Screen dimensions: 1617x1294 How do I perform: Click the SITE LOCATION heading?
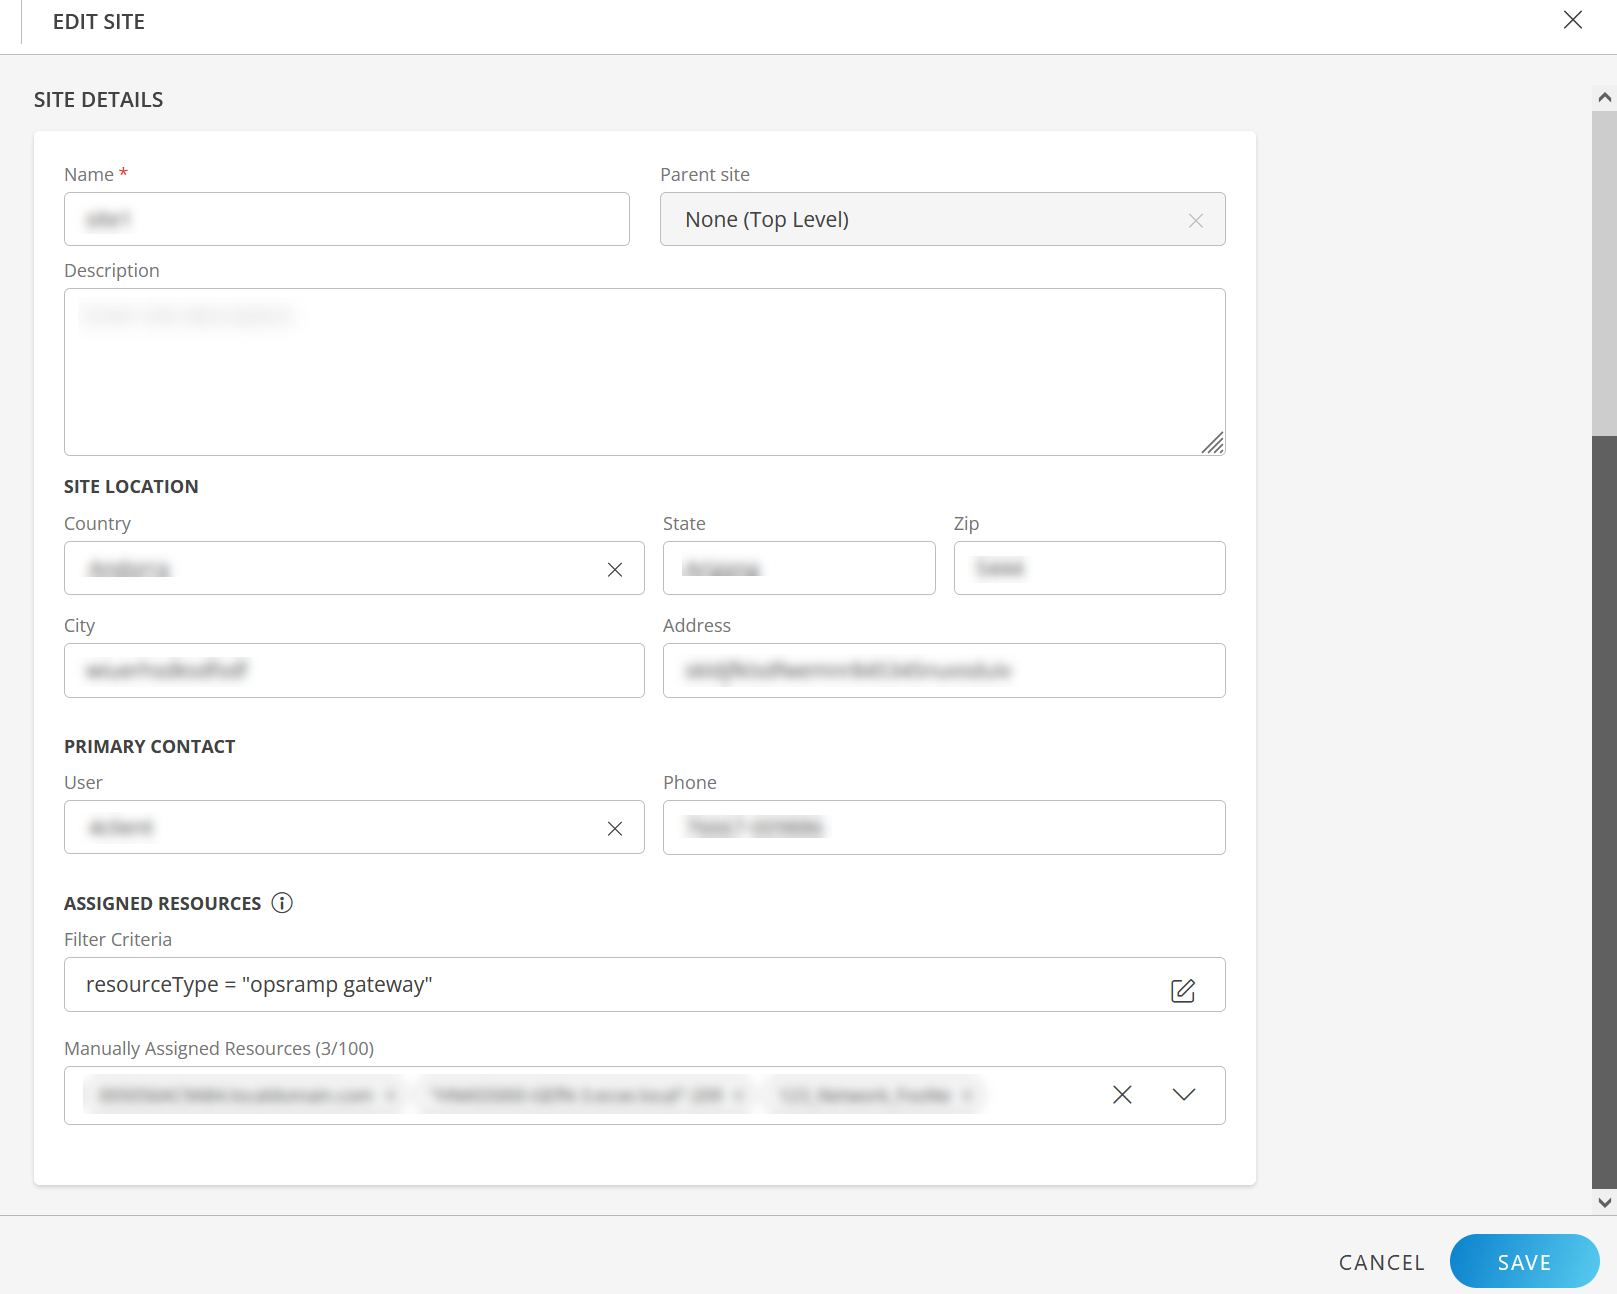[x=131, y=487]
